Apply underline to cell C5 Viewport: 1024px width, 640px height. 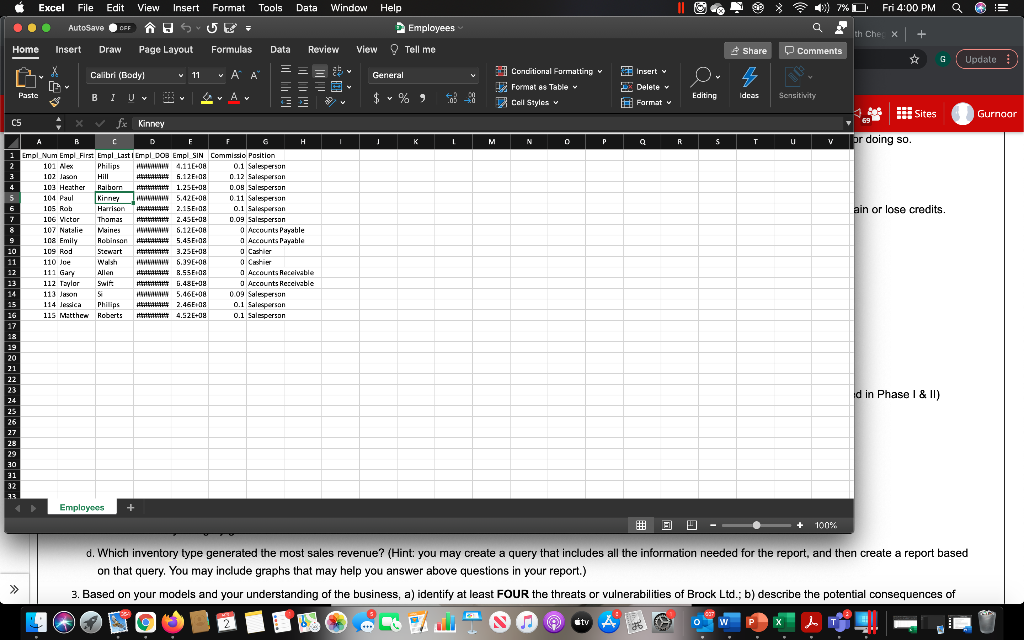(x=130, y=97)
